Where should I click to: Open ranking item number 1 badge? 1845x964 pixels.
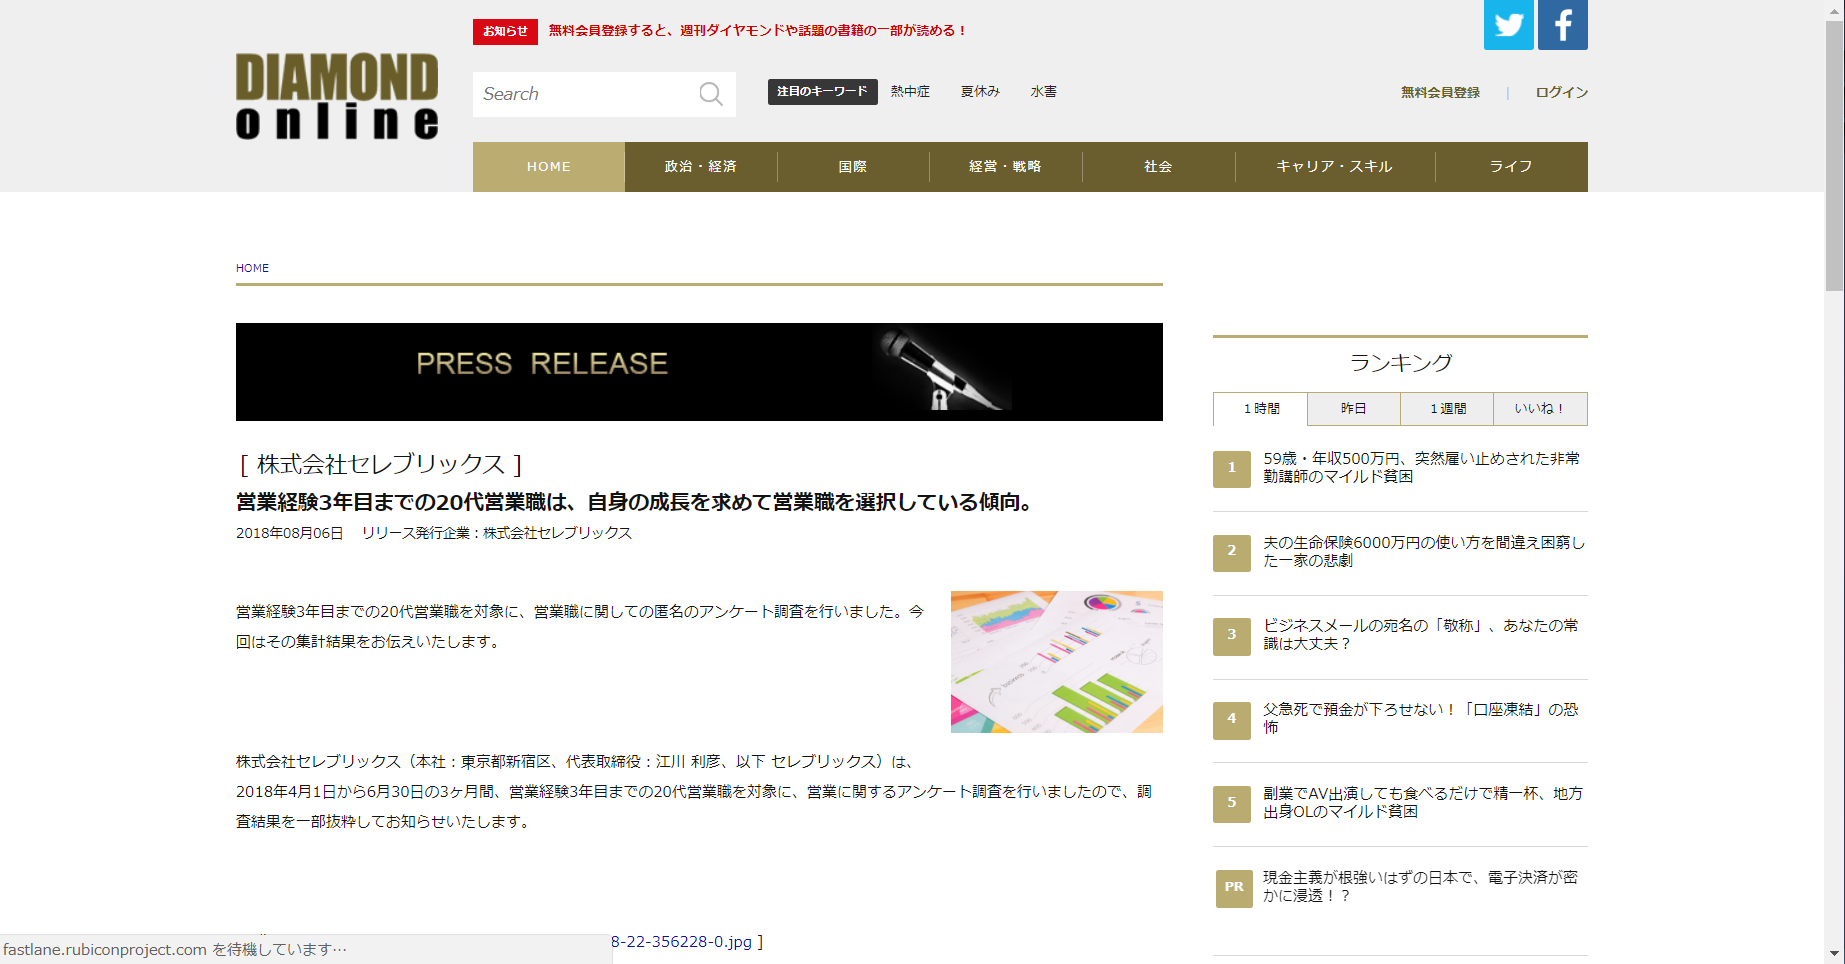[1232, 468]
